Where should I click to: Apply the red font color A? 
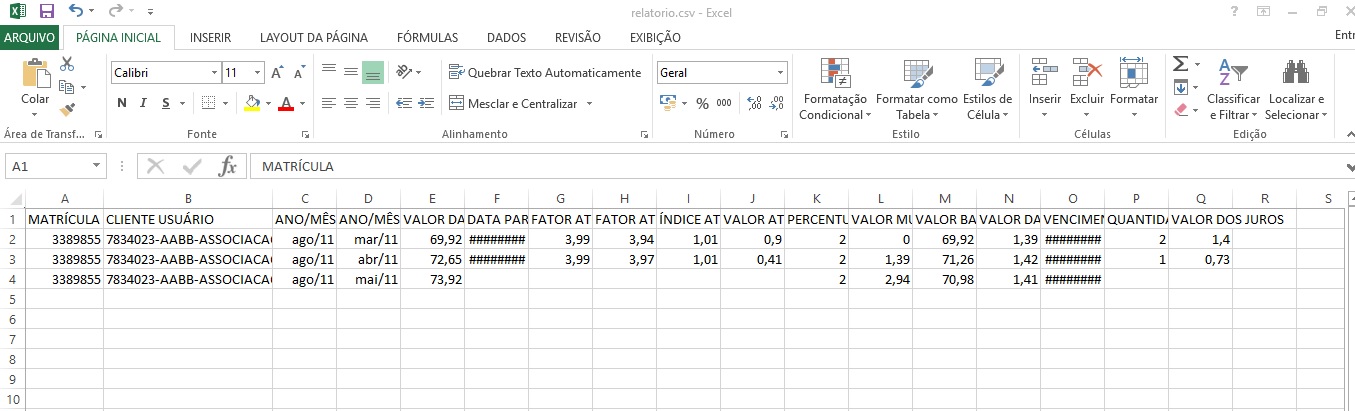pos(287,103)
